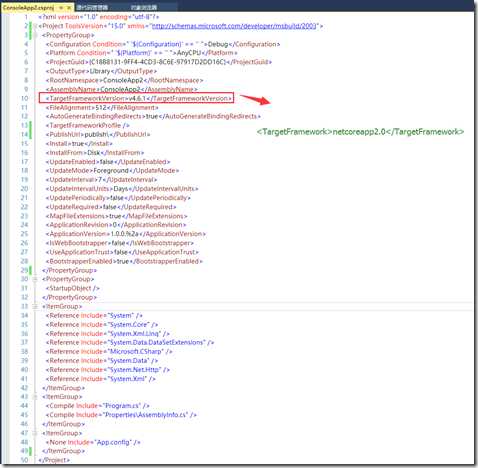This screenshot has width=478, height=468.
Task: Click the System.Net.Http reference line
Action: pyautogui.click(x=108, y=370)
